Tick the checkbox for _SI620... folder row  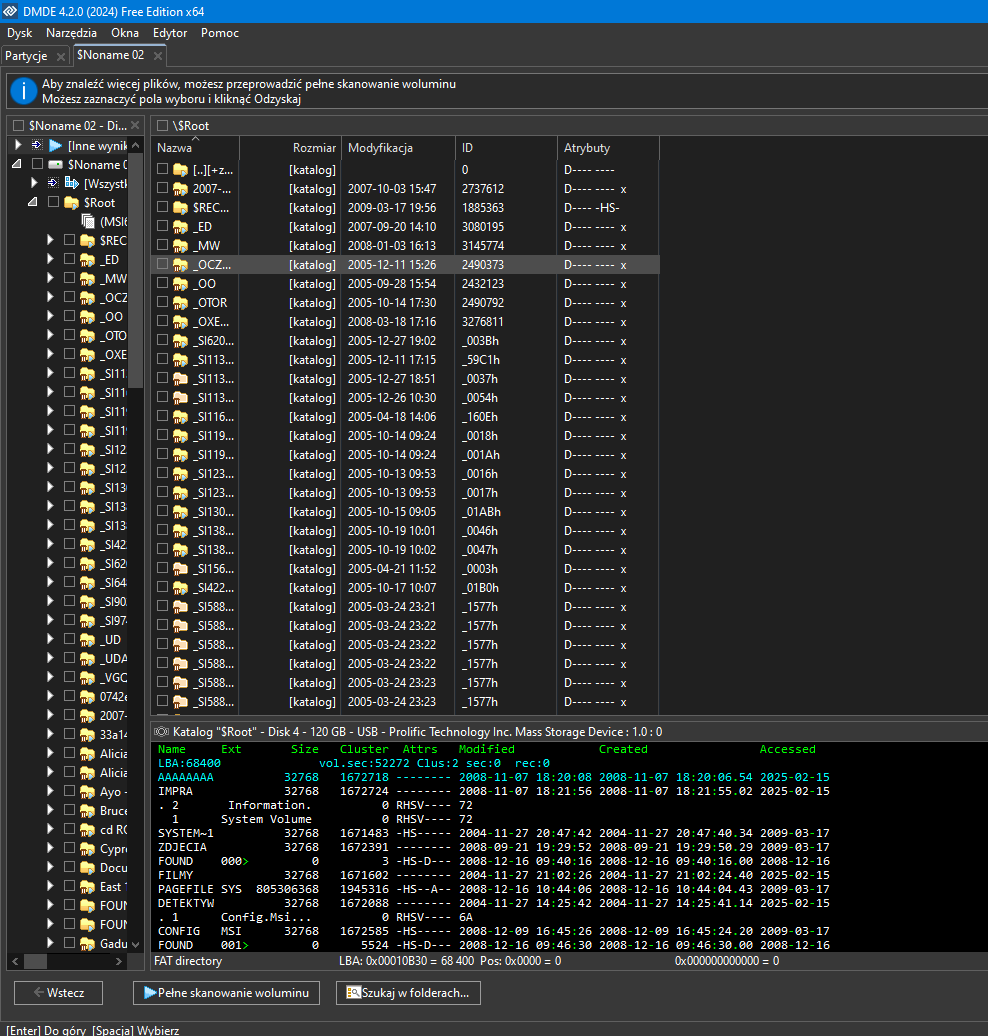[x=163, y=340]
